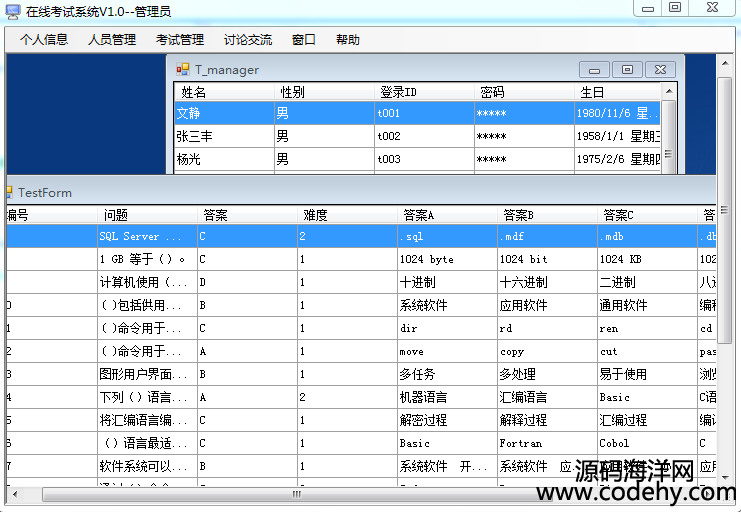Image resolution: width=741 pixels, height=512 pixels.
Task: Sort TestForm by the 问题 column header
Action: pos(147,216)
